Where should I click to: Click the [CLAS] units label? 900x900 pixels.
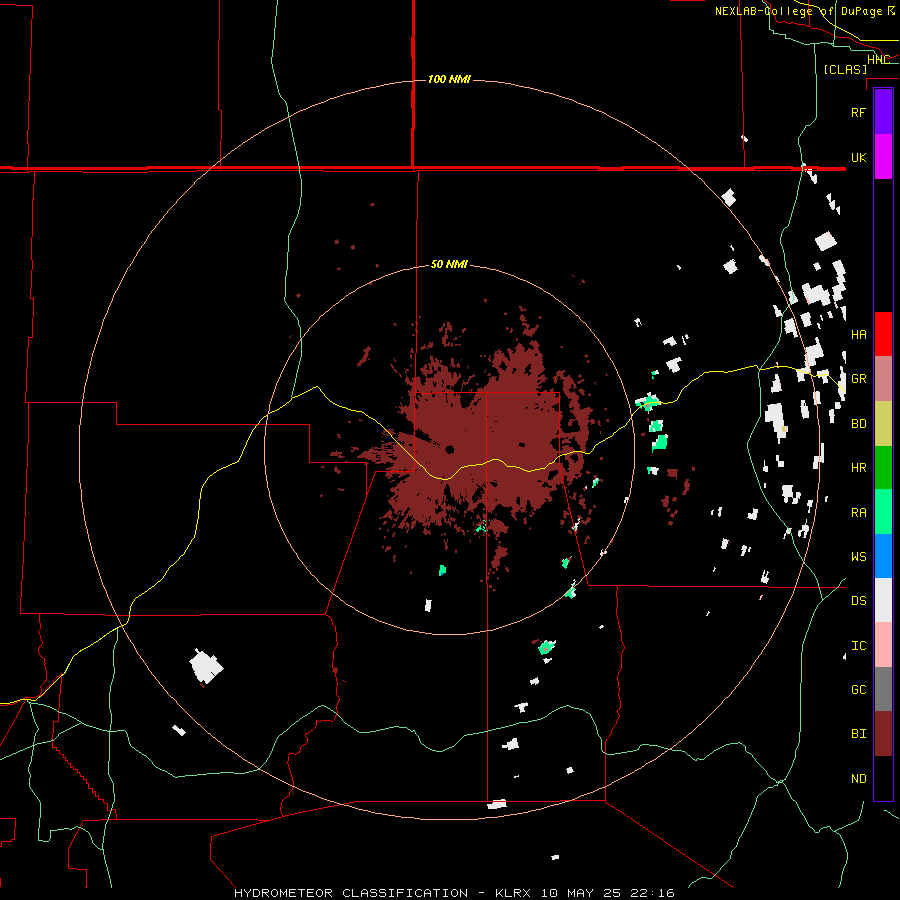pos(845,69)
